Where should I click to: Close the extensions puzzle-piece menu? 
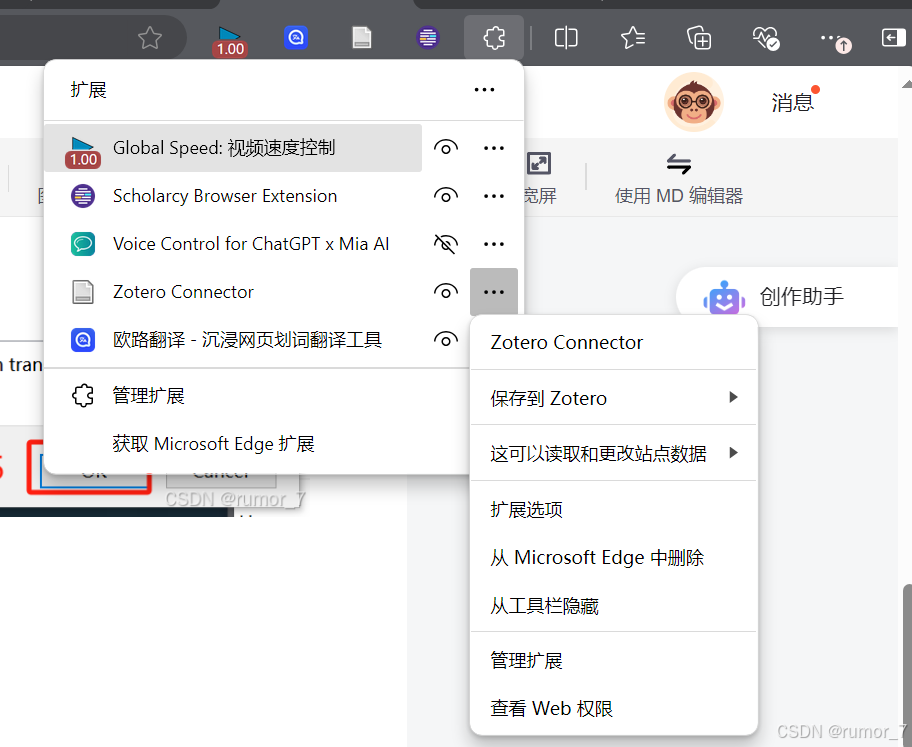tap(494, 38)
